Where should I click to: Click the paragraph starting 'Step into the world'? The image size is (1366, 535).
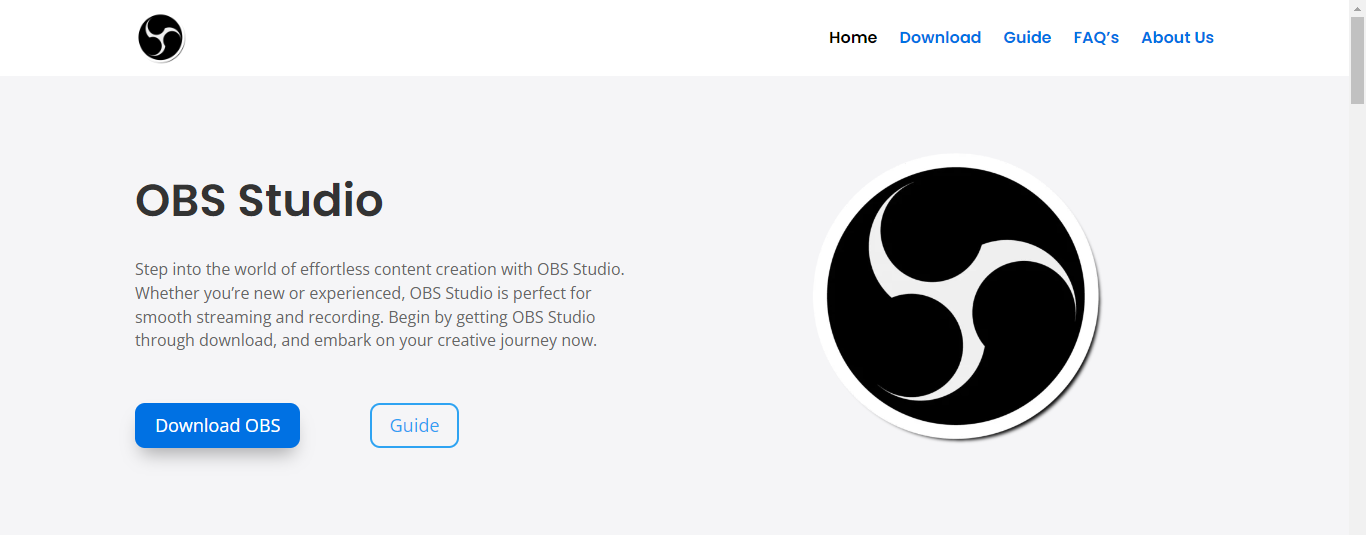click(x=380, y=305)
